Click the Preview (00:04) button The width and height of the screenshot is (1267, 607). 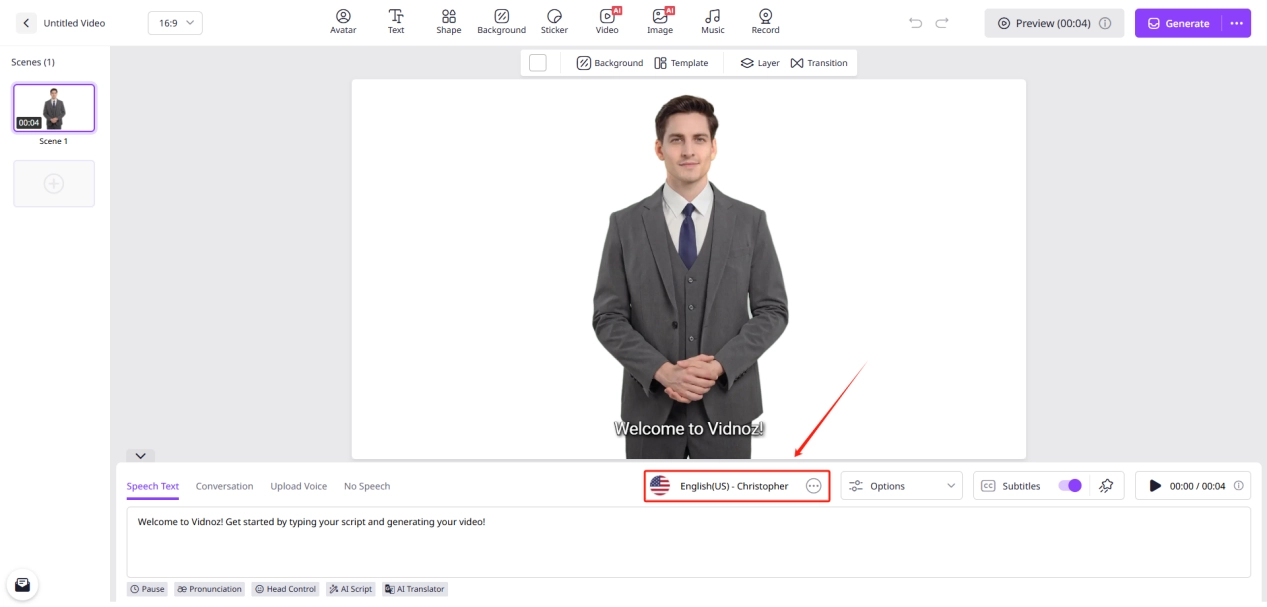[1053, 23]
